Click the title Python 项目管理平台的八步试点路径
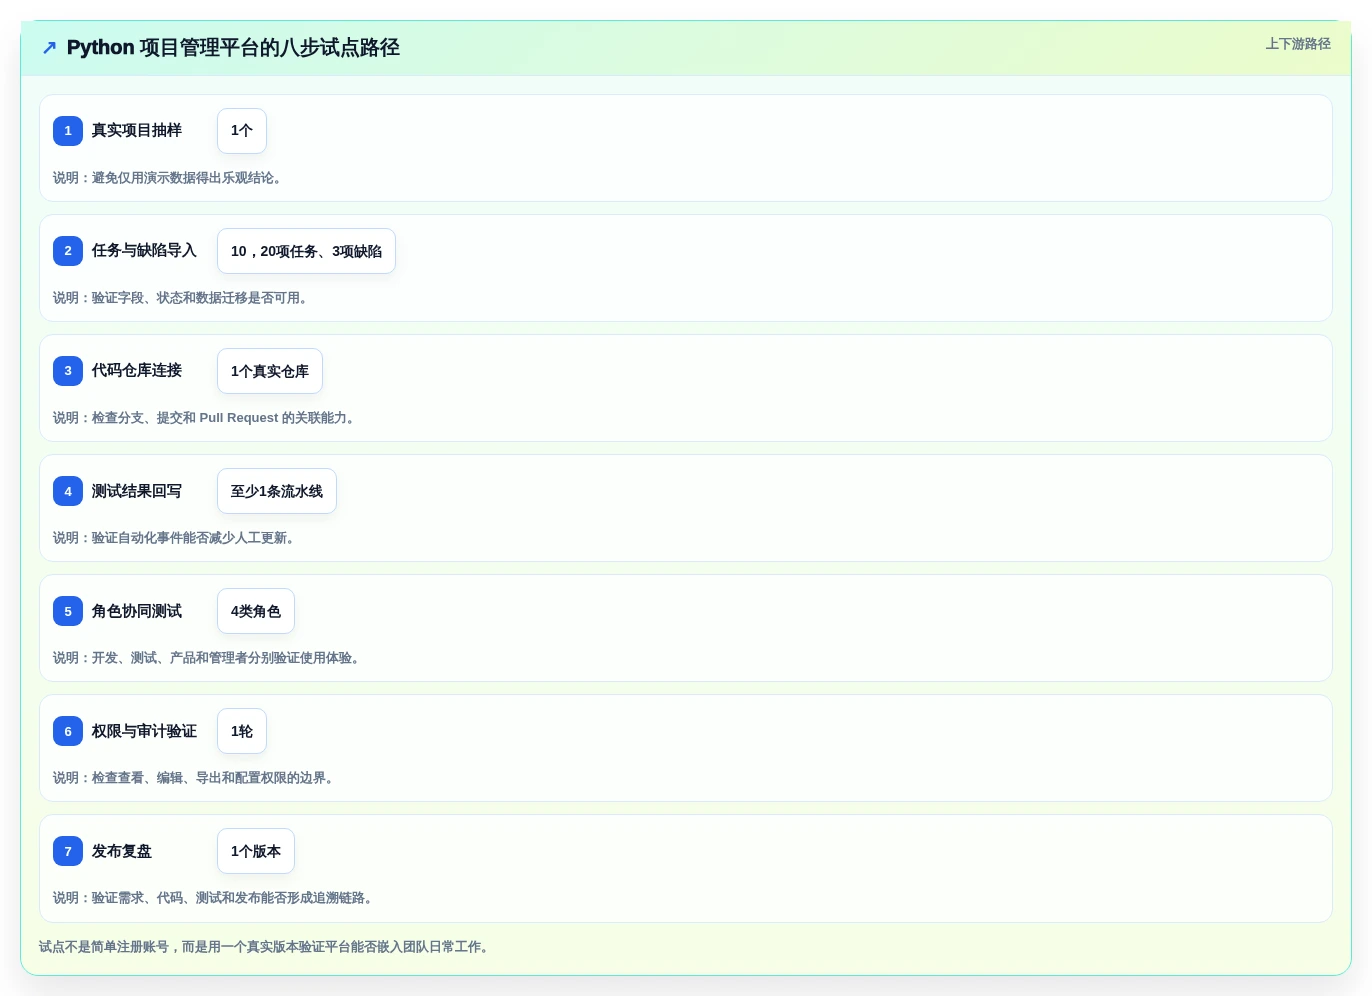Screen dimensions: 1372x996 (x=233, y=48)
